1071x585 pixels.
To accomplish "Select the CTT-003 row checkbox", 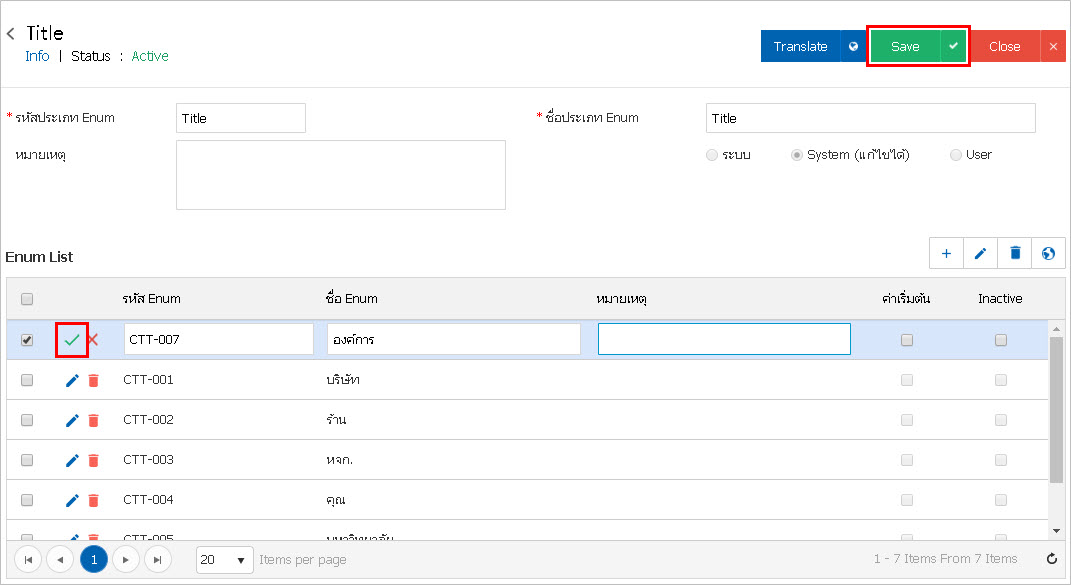I will tap(27, 460).
